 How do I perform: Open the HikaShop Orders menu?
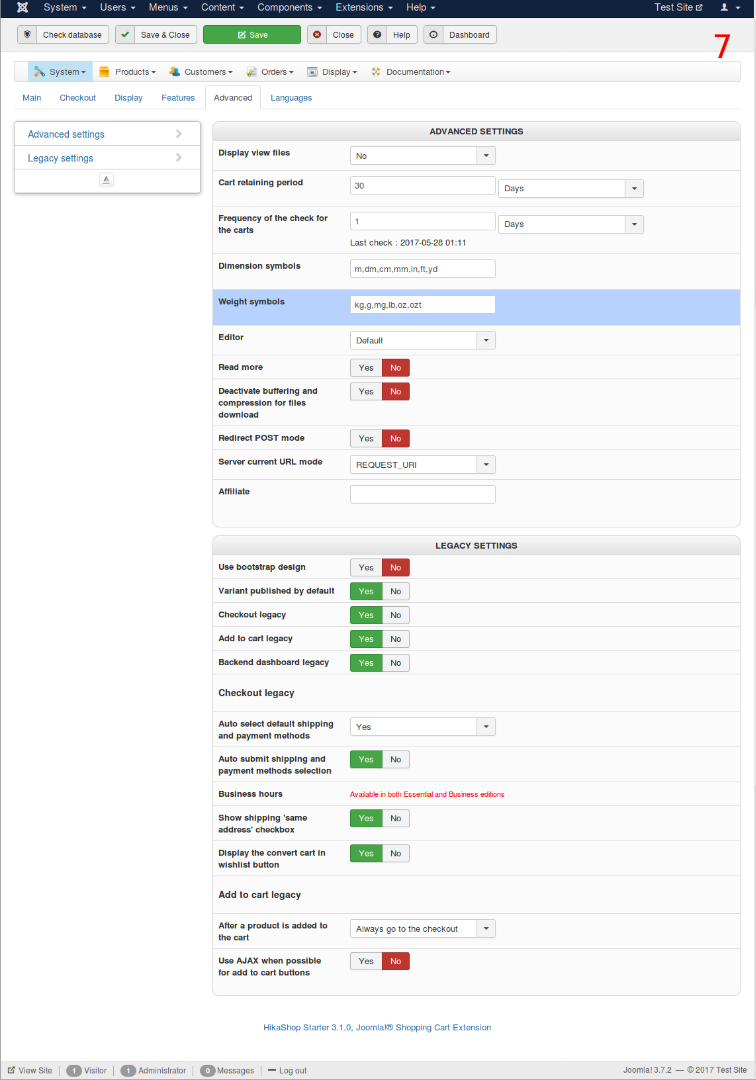click(270, 72)
